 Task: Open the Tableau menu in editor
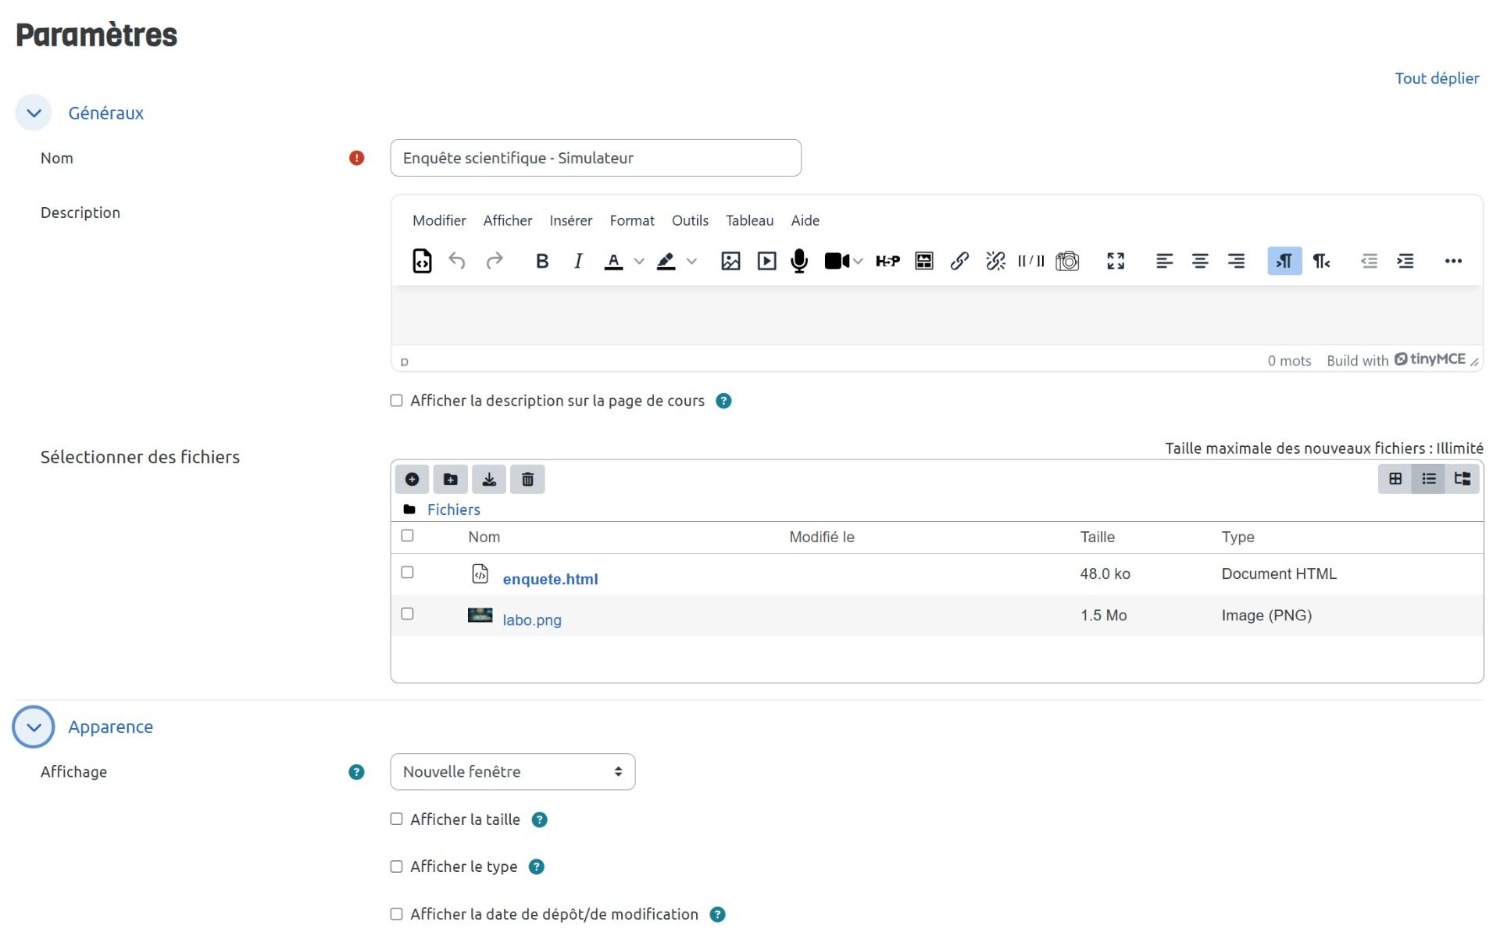click(x=749, y=221)
